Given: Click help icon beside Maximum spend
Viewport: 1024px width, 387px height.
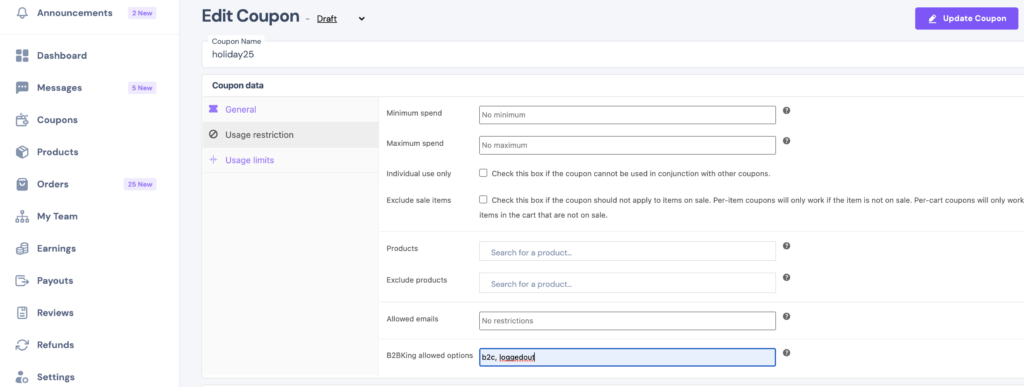Looking at the screenshot, I should click(786, 140).
